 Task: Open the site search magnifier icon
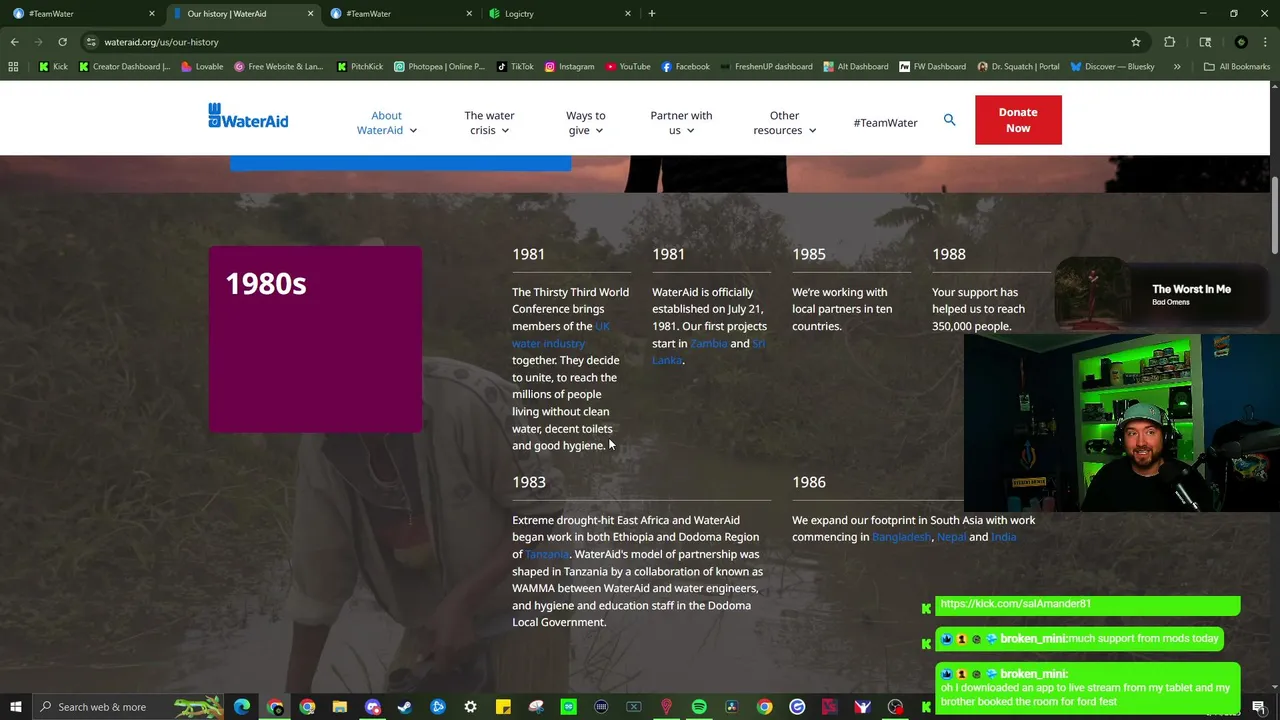click(x=949, y=120)
